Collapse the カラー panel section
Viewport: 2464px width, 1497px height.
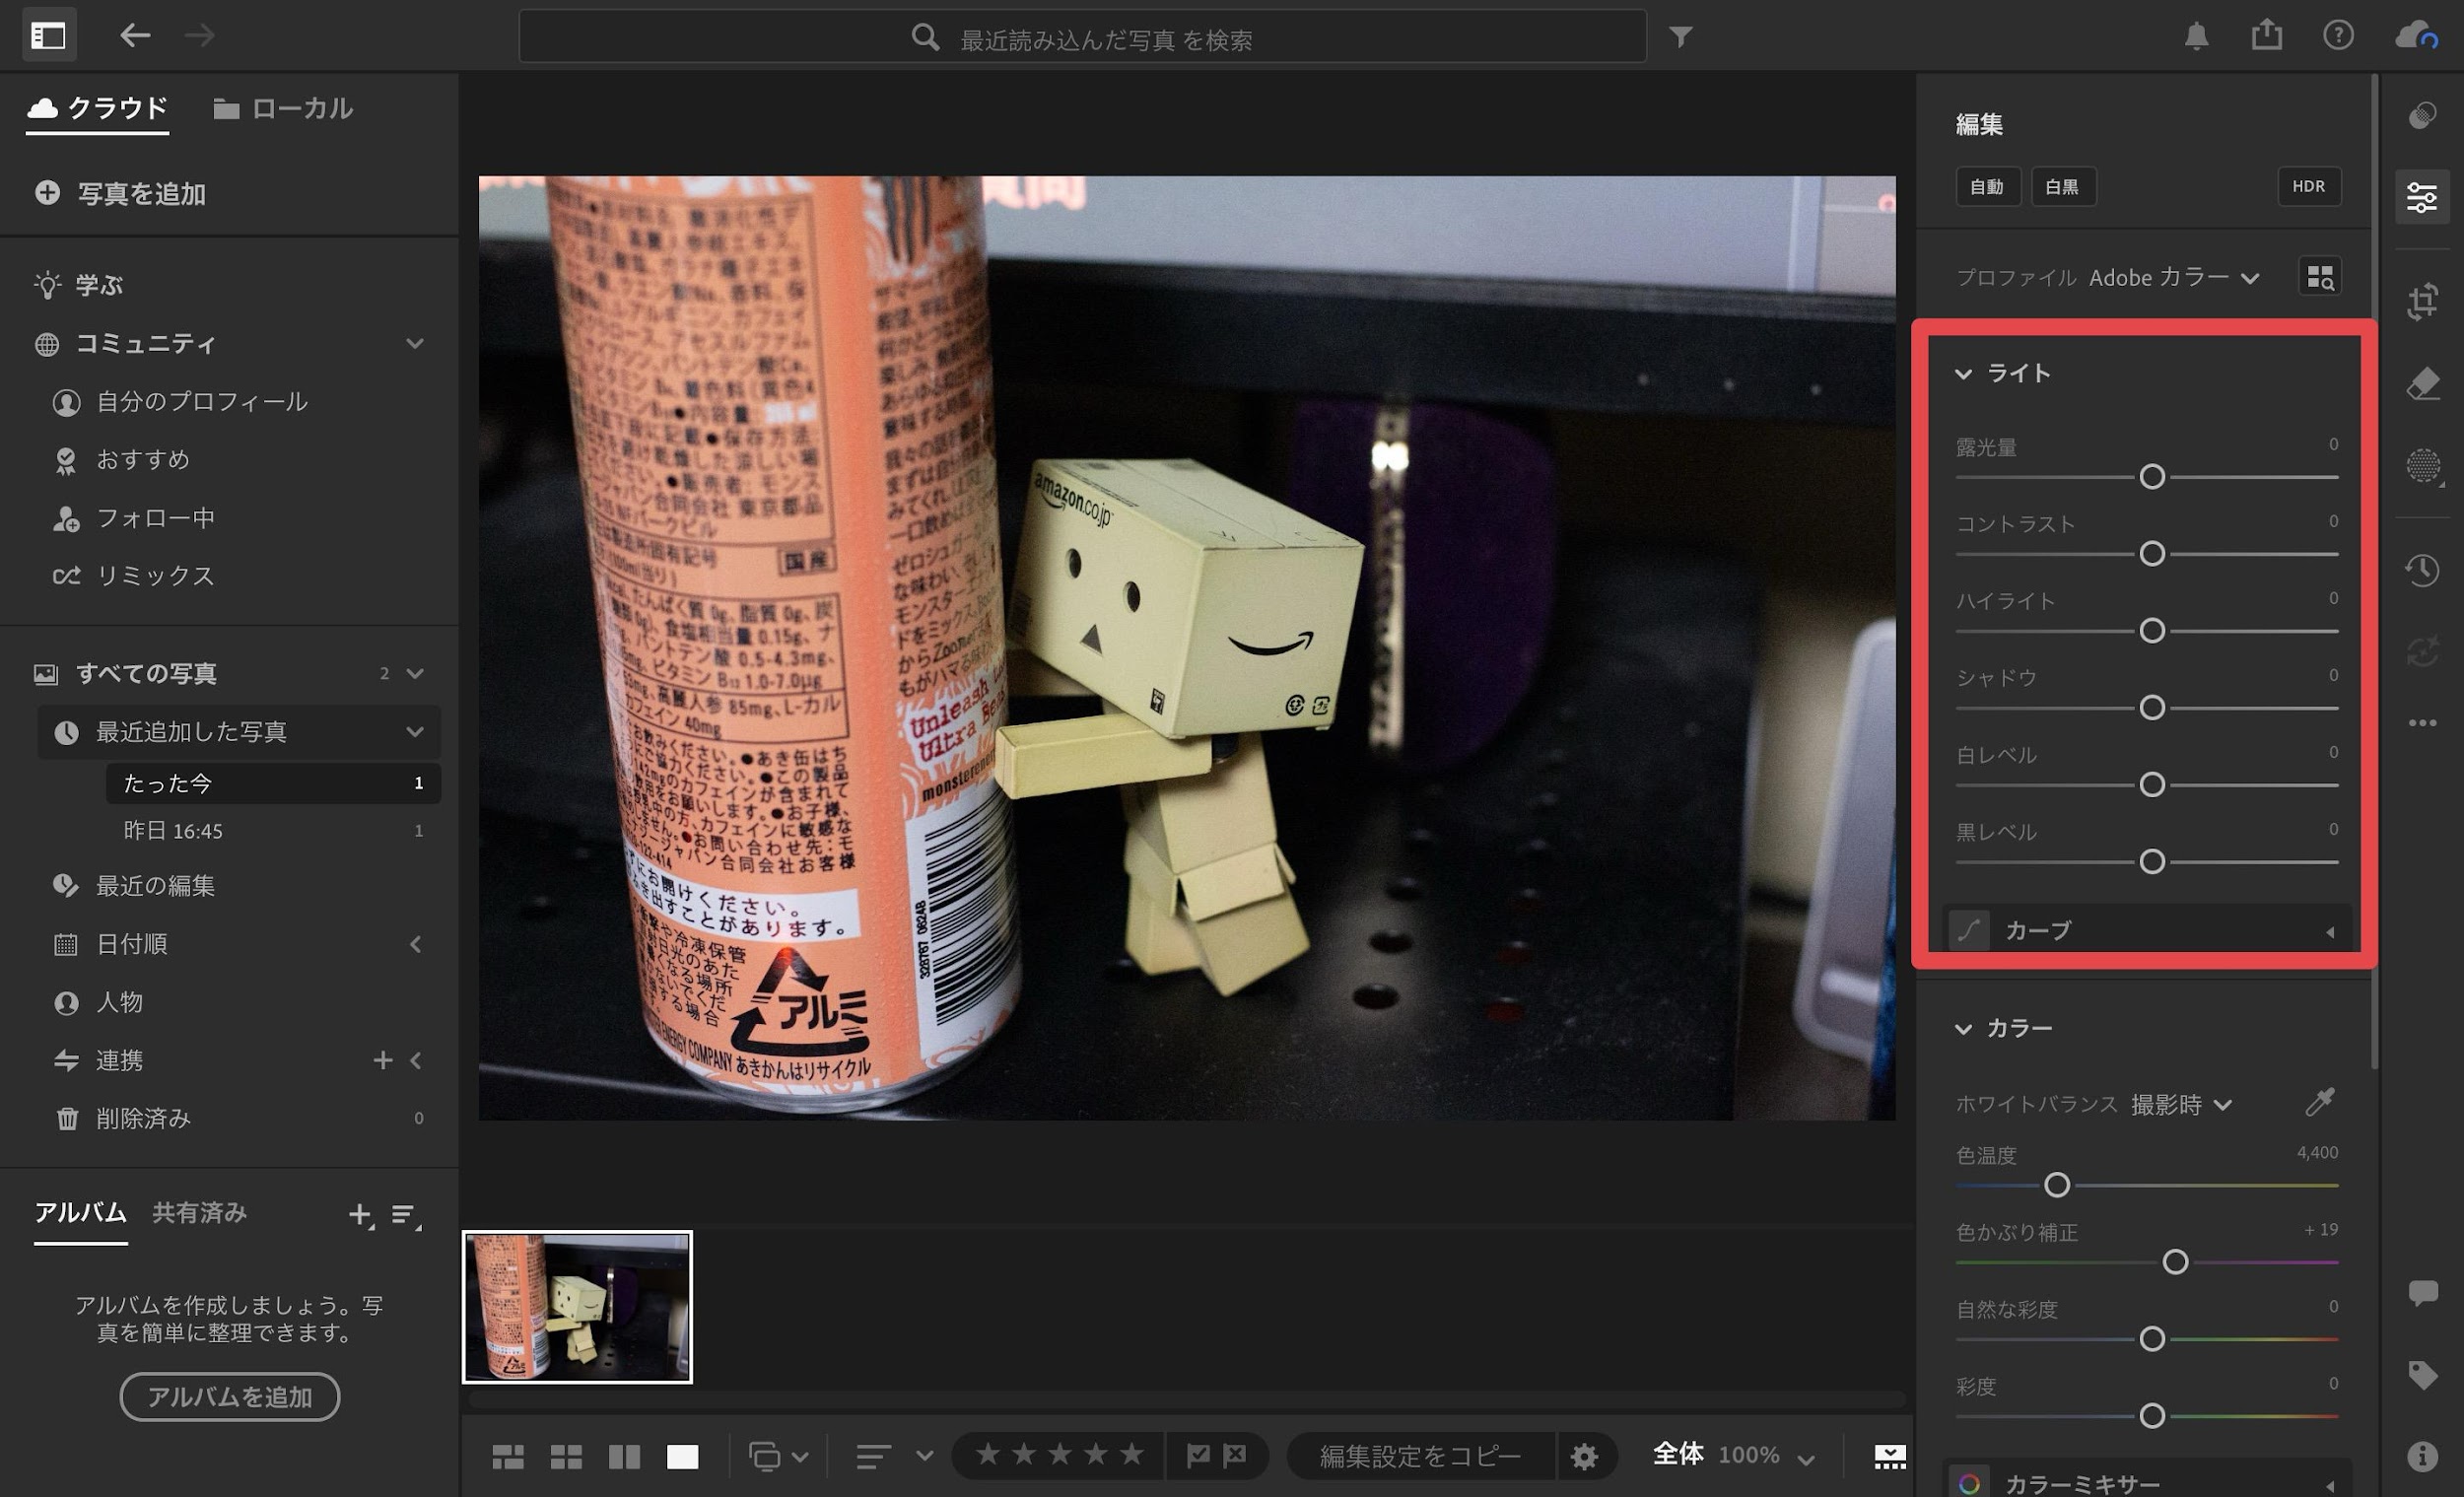point(1963,1029)
